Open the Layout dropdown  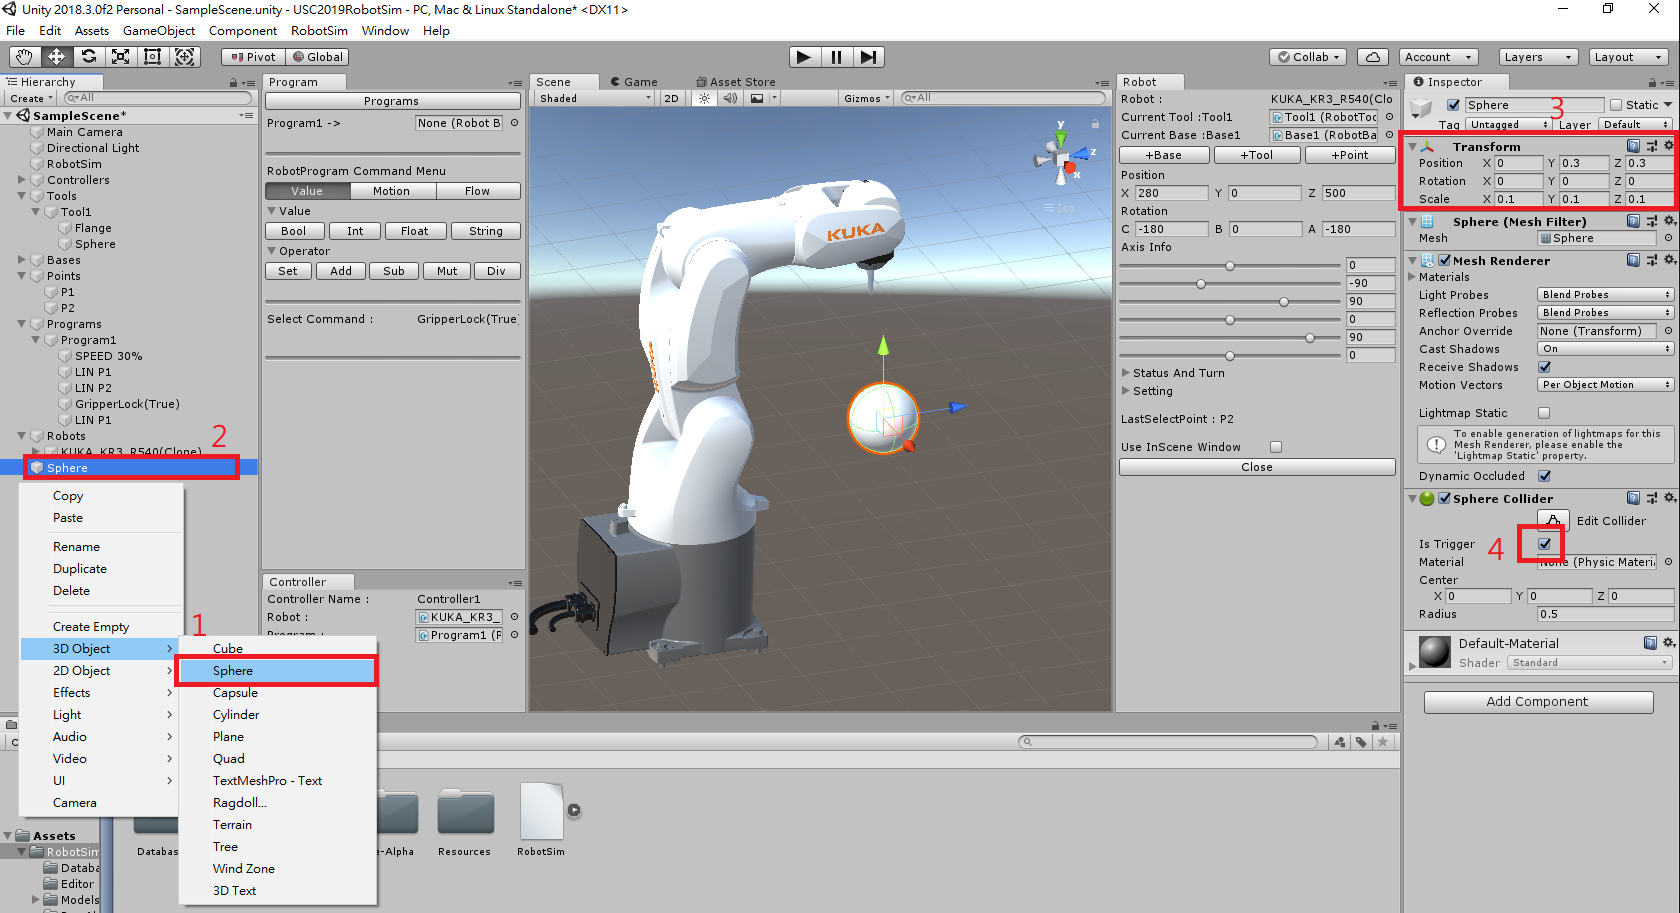[1628, 57]
